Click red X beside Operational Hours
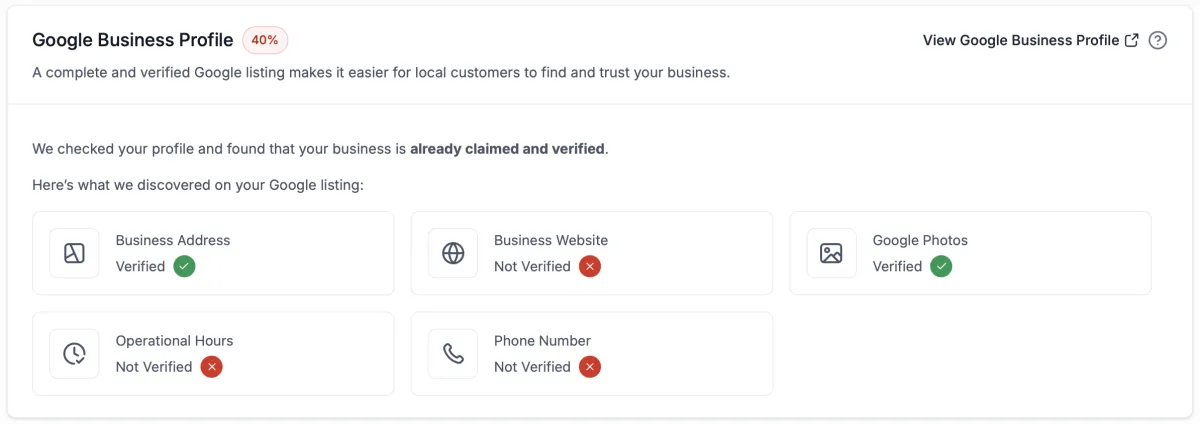Image resolution: width=1200 pixels, height=424 pixels. [211, 366]
